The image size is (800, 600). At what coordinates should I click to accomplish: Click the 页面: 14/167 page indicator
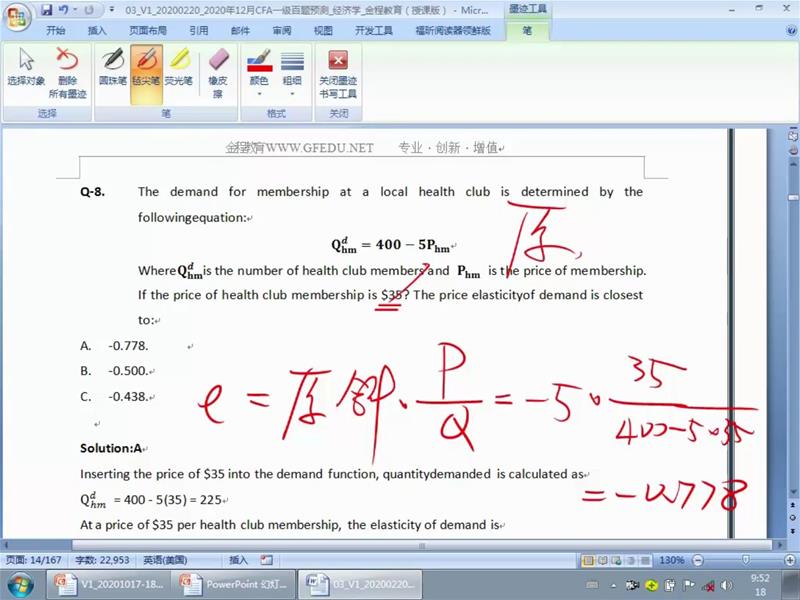tap(34, 560)
